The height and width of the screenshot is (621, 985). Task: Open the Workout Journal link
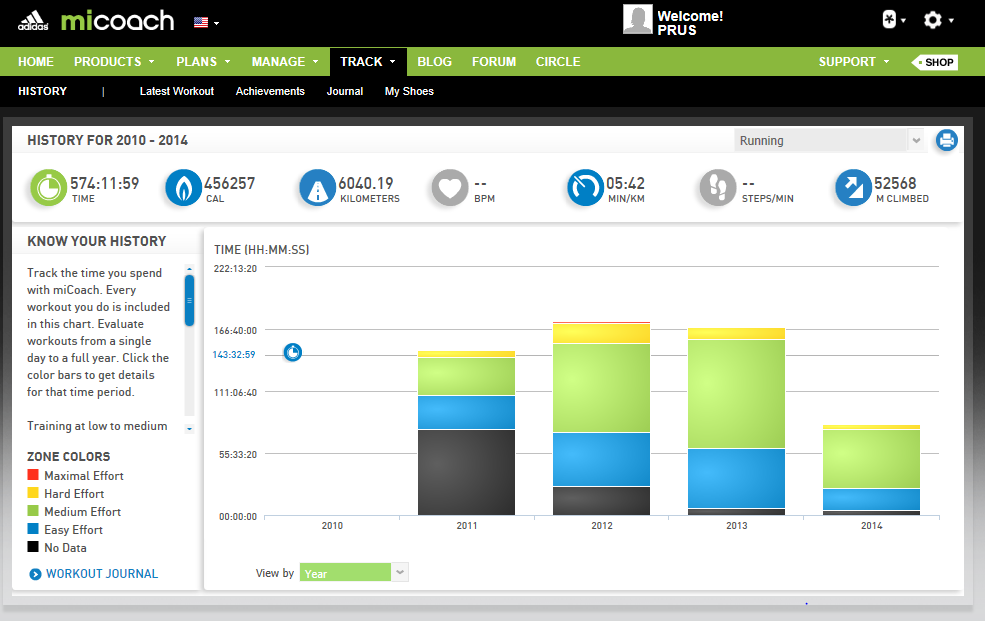[100, 574]
